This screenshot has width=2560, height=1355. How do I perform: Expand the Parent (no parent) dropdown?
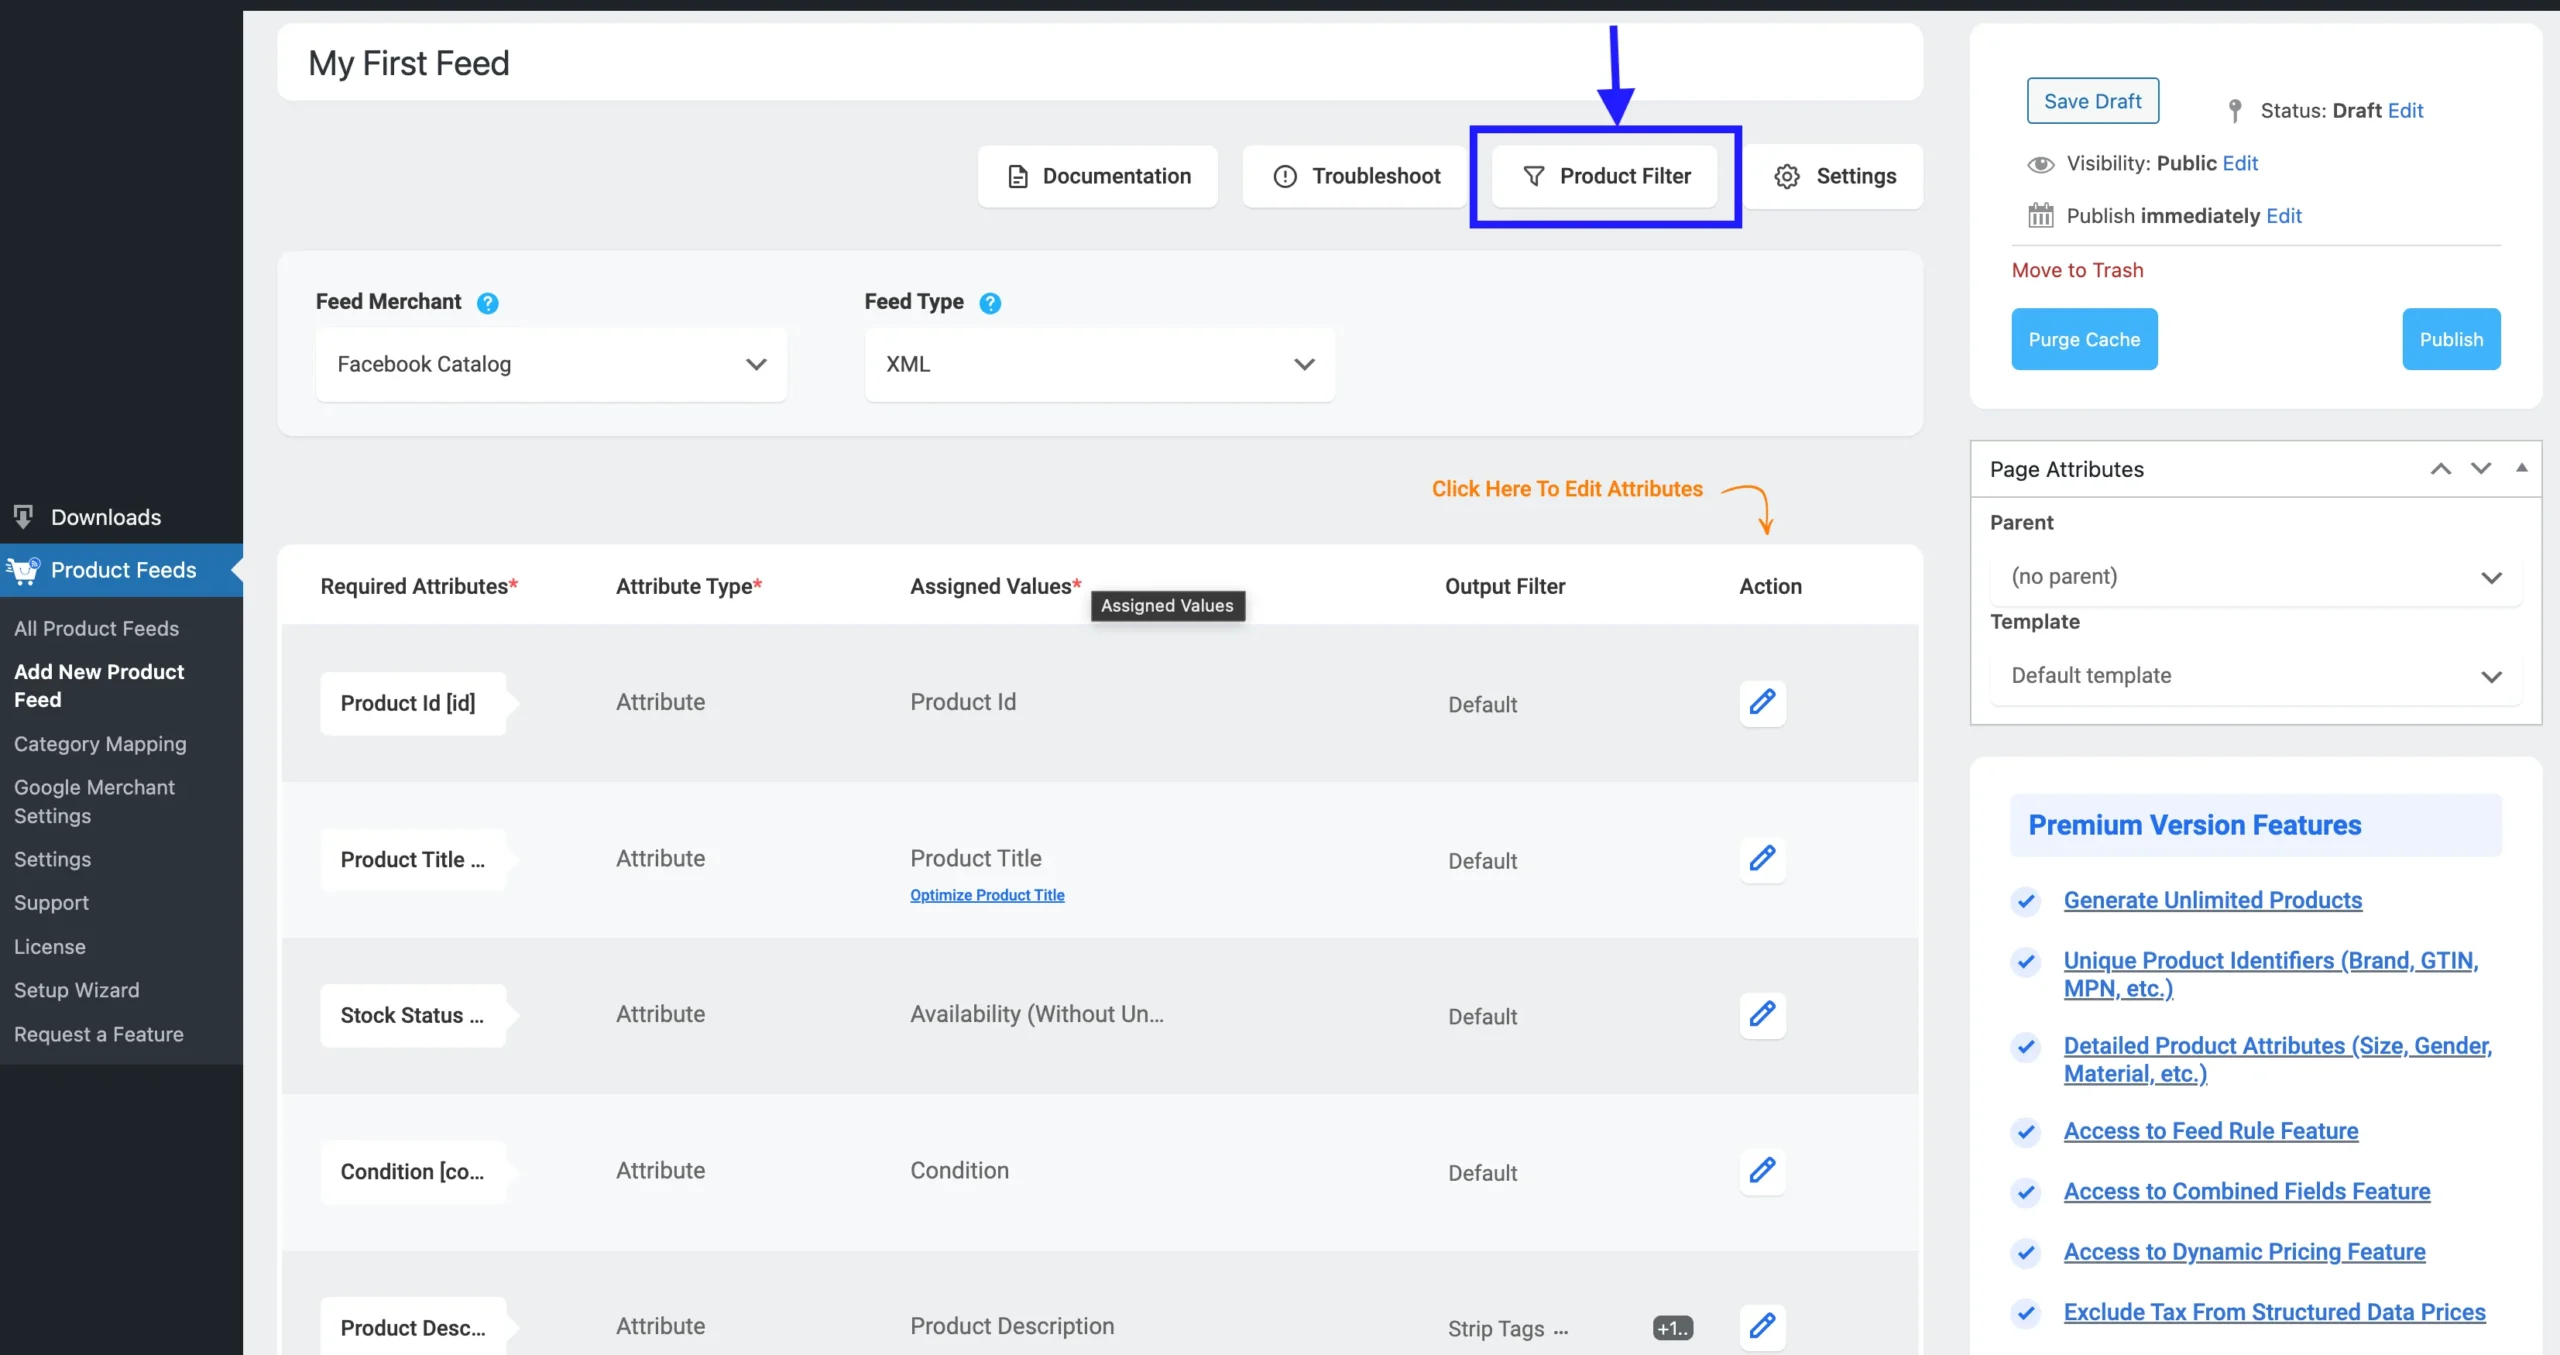(2255, 577)
